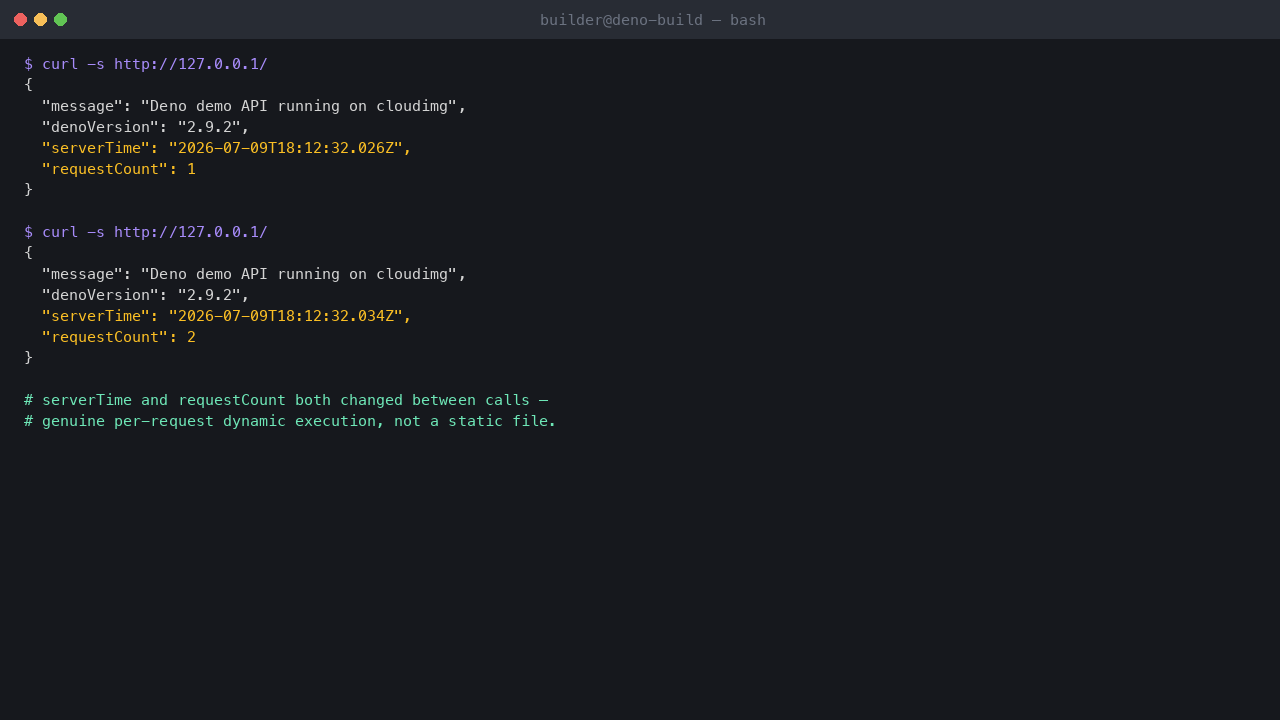Click the serverTime line ending 32.034Z

pyautogui.click(x=226, y=316)
